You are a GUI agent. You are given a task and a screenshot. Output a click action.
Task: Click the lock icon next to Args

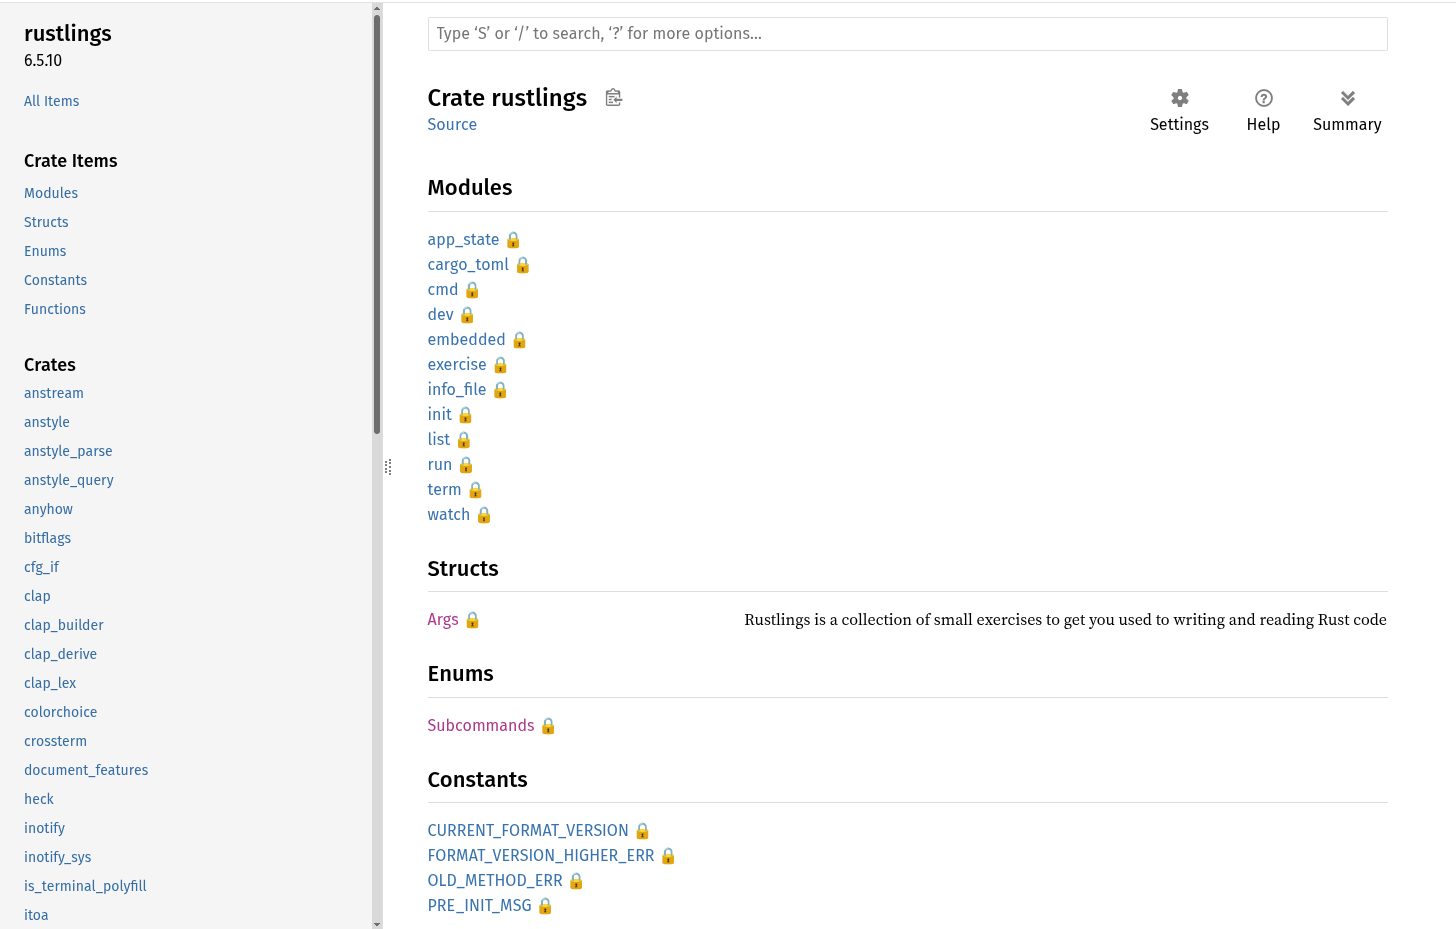tap(472, 620)
